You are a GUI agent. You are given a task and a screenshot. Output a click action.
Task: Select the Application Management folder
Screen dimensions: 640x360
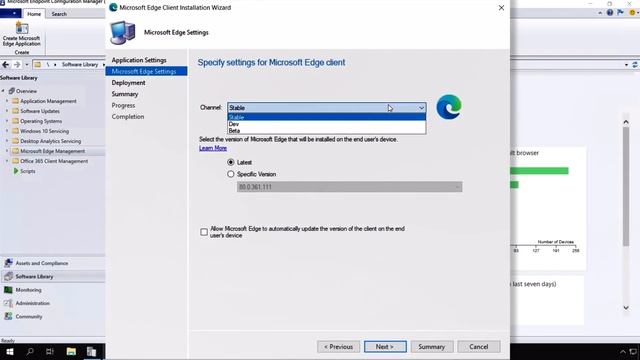coord(48,101)
